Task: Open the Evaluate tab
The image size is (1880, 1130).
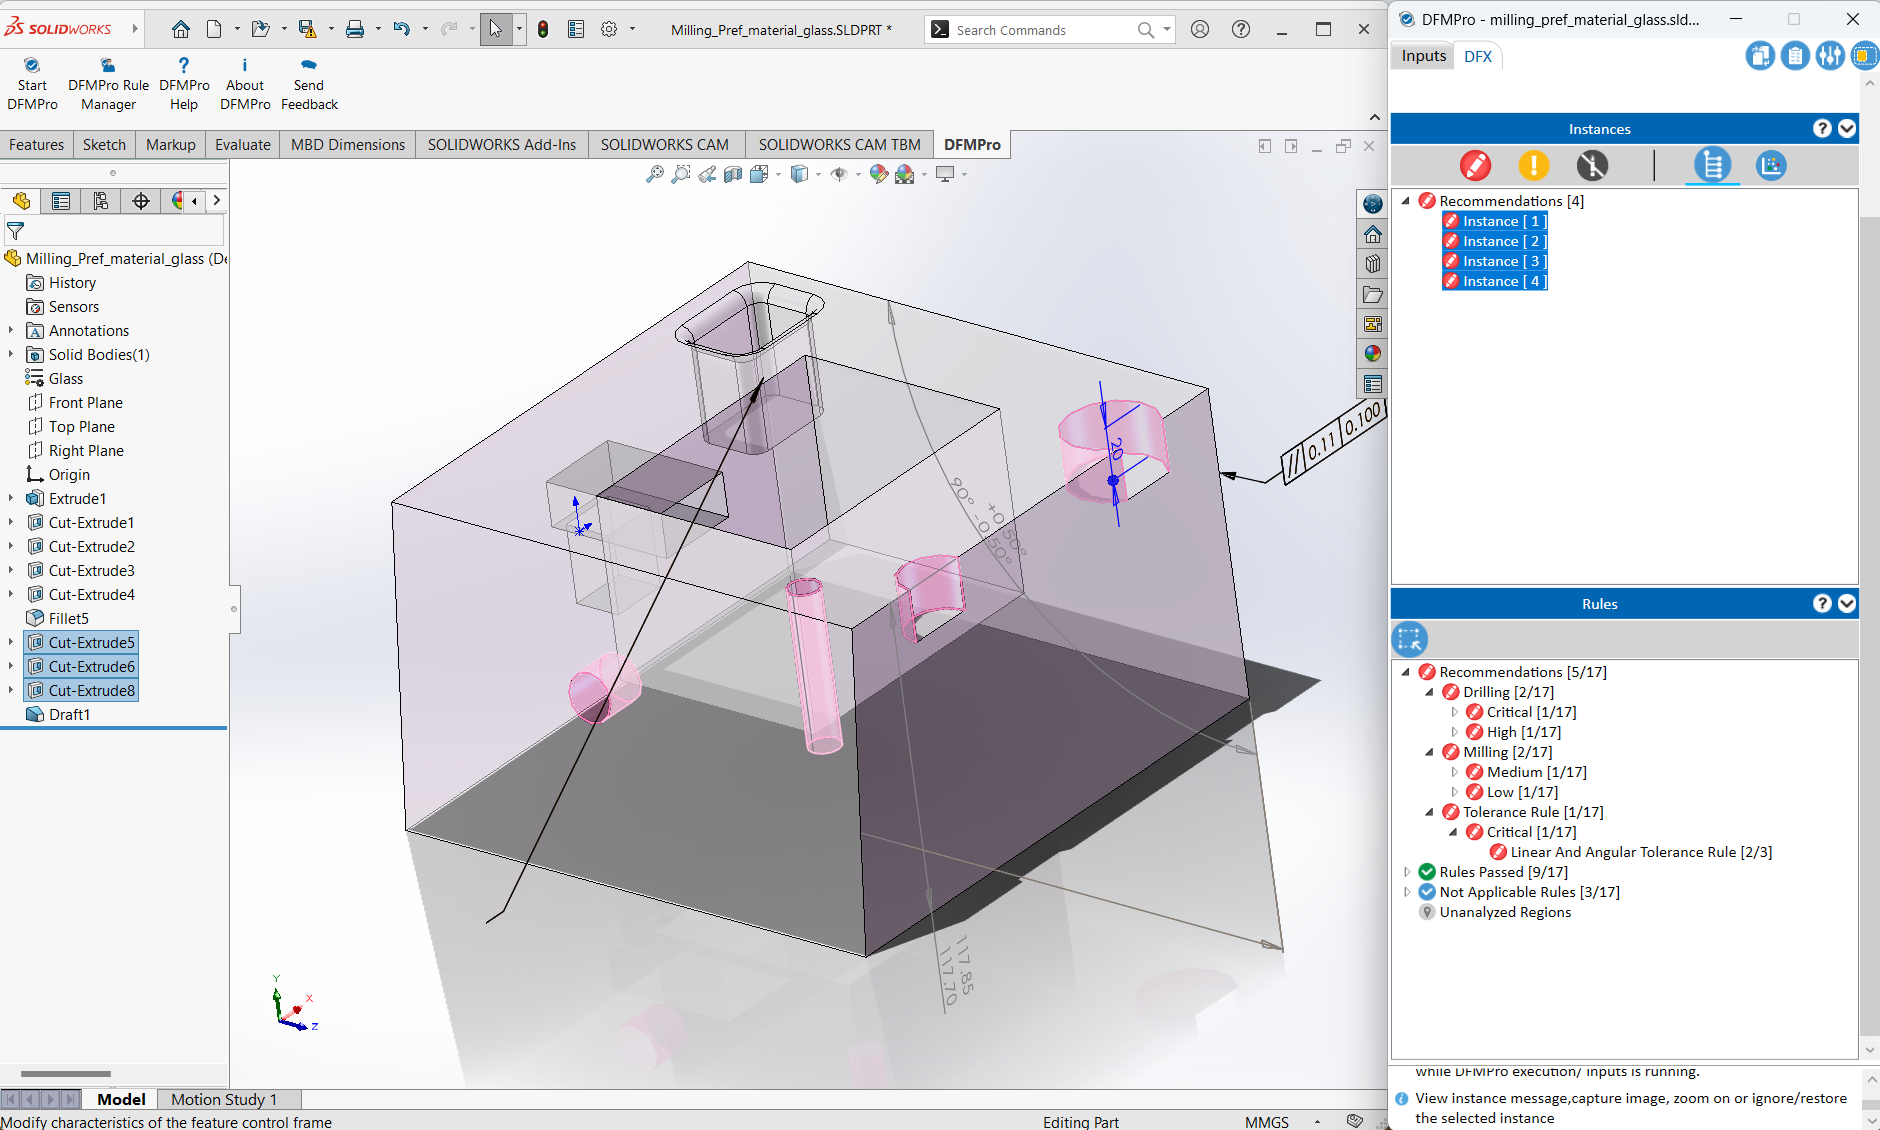Action: point(242,145)
